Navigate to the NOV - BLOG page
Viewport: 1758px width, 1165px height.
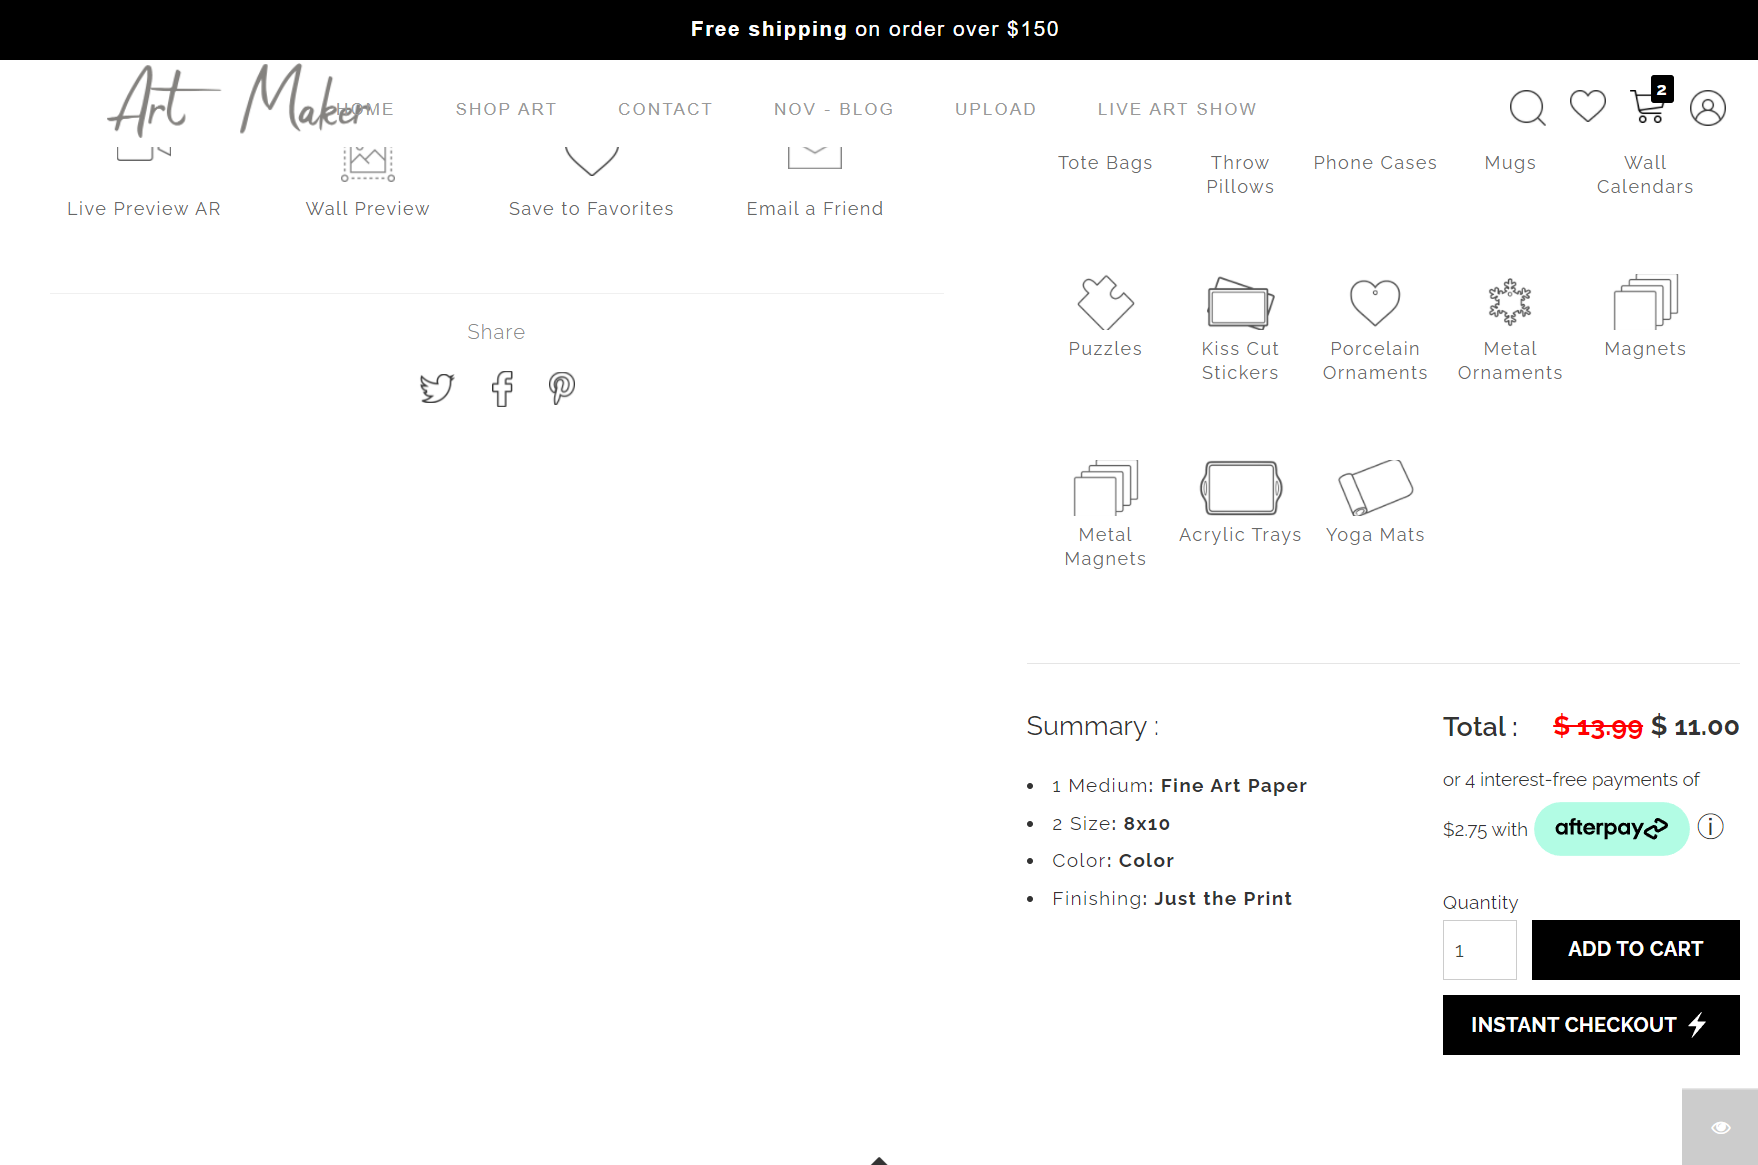tap(833, 109)
